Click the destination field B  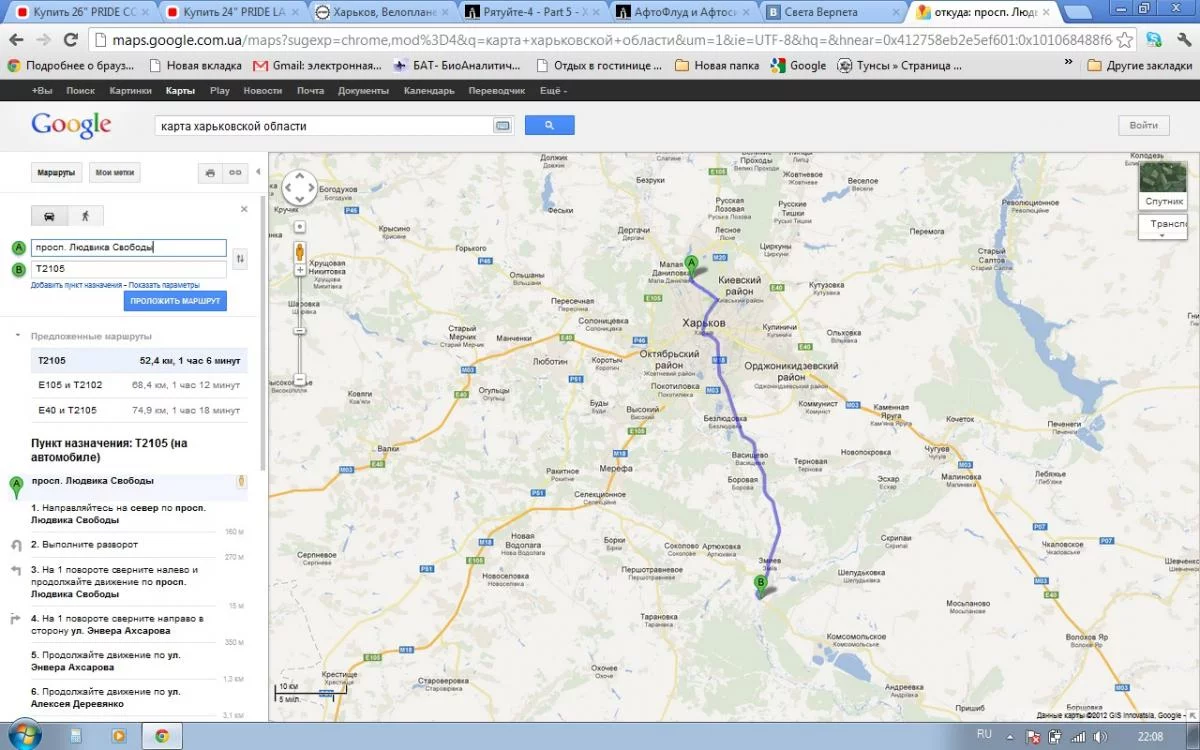click(129, 269)
